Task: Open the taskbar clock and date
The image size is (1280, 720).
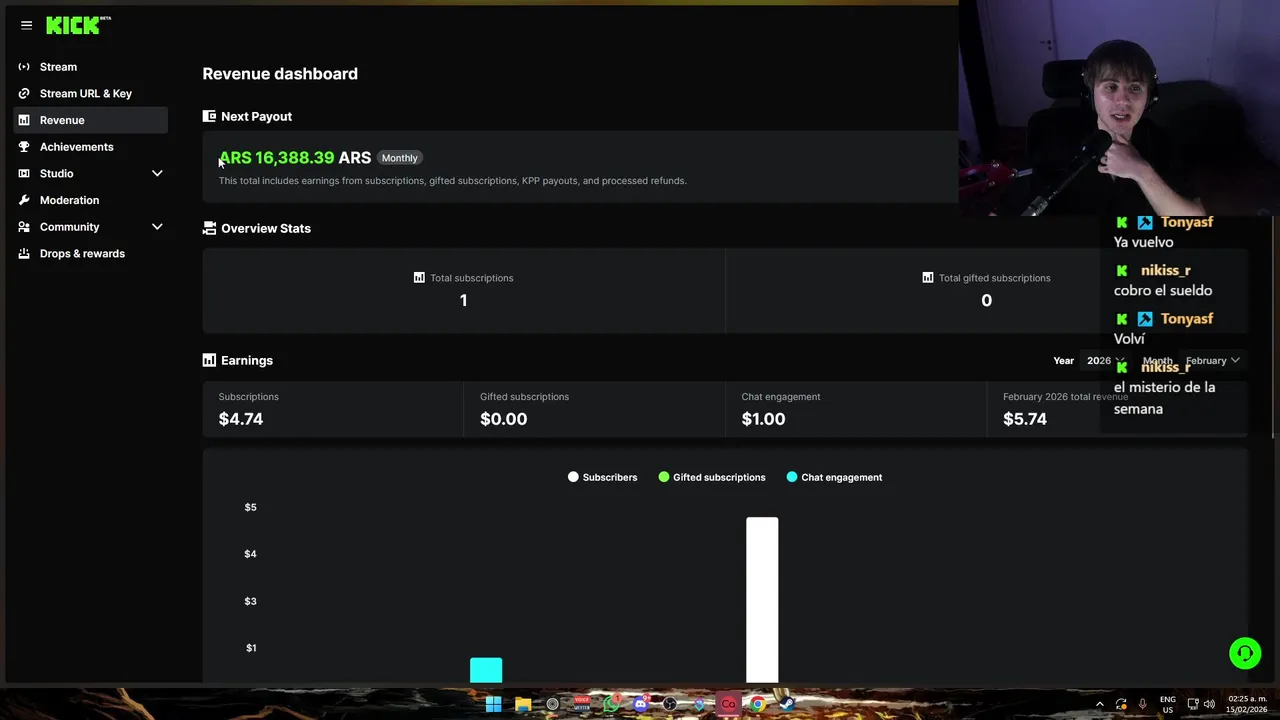Action: click(x=1247, y=704)
